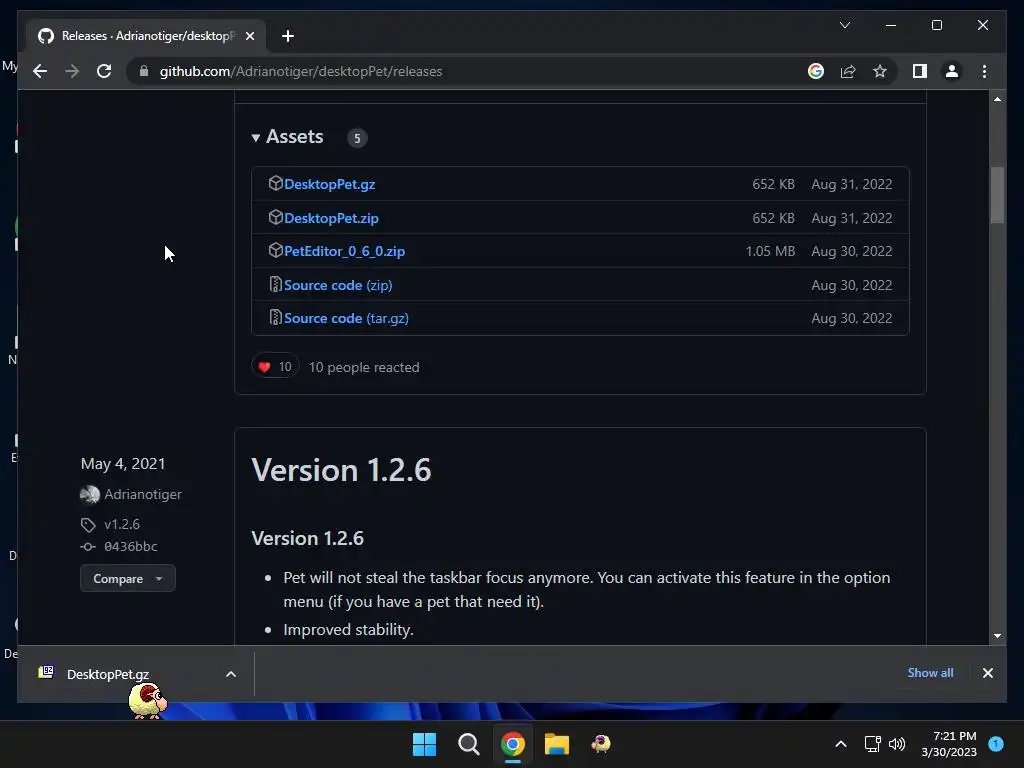Screen dimensions: 1024x768
Task: Open the Version 1.2.6 release title
Action: [x=341, y=470]
